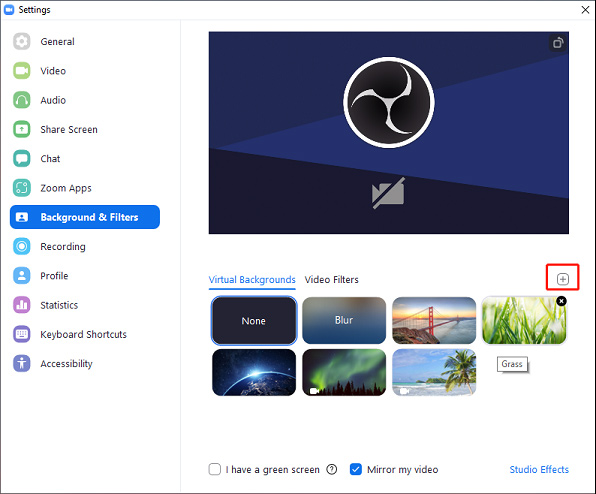
Task: Pick the Northern Lights video background
Action: tap(344, 372)
